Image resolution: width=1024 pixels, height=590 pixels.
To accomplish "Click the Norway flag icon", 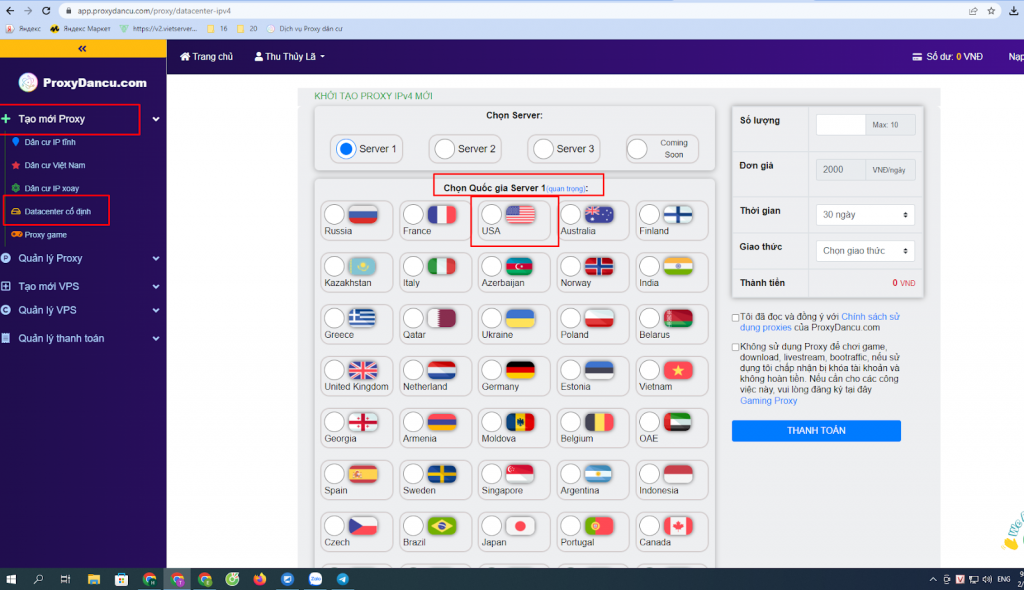I will [x=599, y=267].
